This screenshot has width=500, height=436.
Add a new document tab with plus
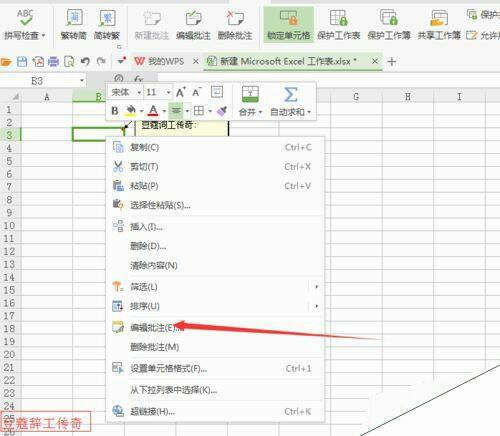pyautogui.click(x=392, y=62)
